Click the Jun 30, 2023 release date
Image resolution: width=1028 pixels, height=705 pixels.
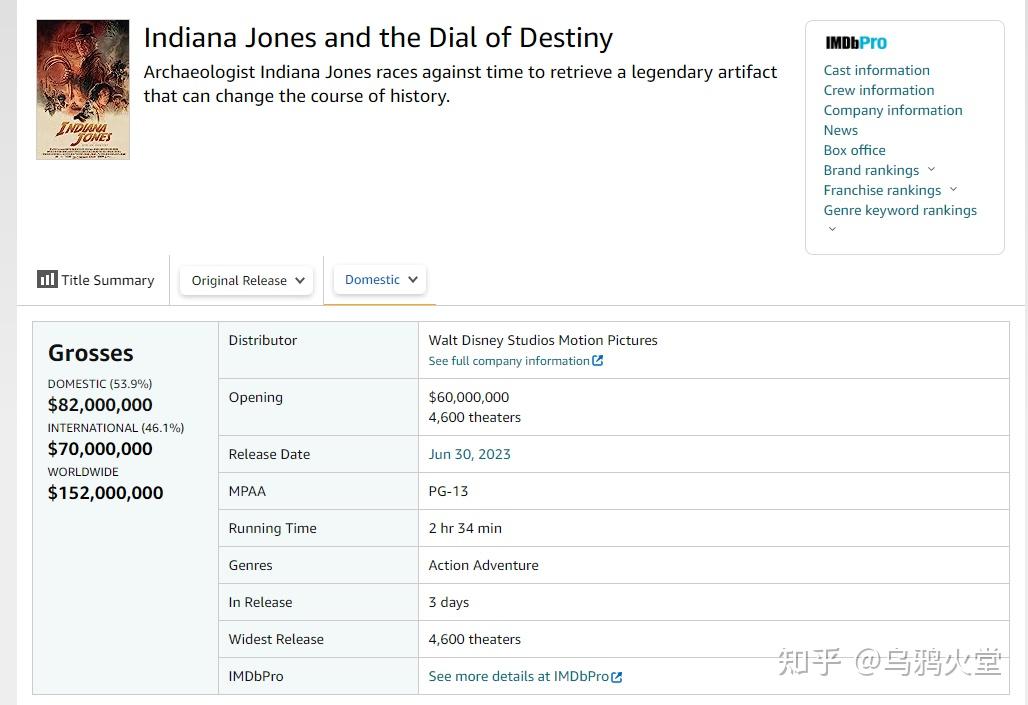[469, 454]
